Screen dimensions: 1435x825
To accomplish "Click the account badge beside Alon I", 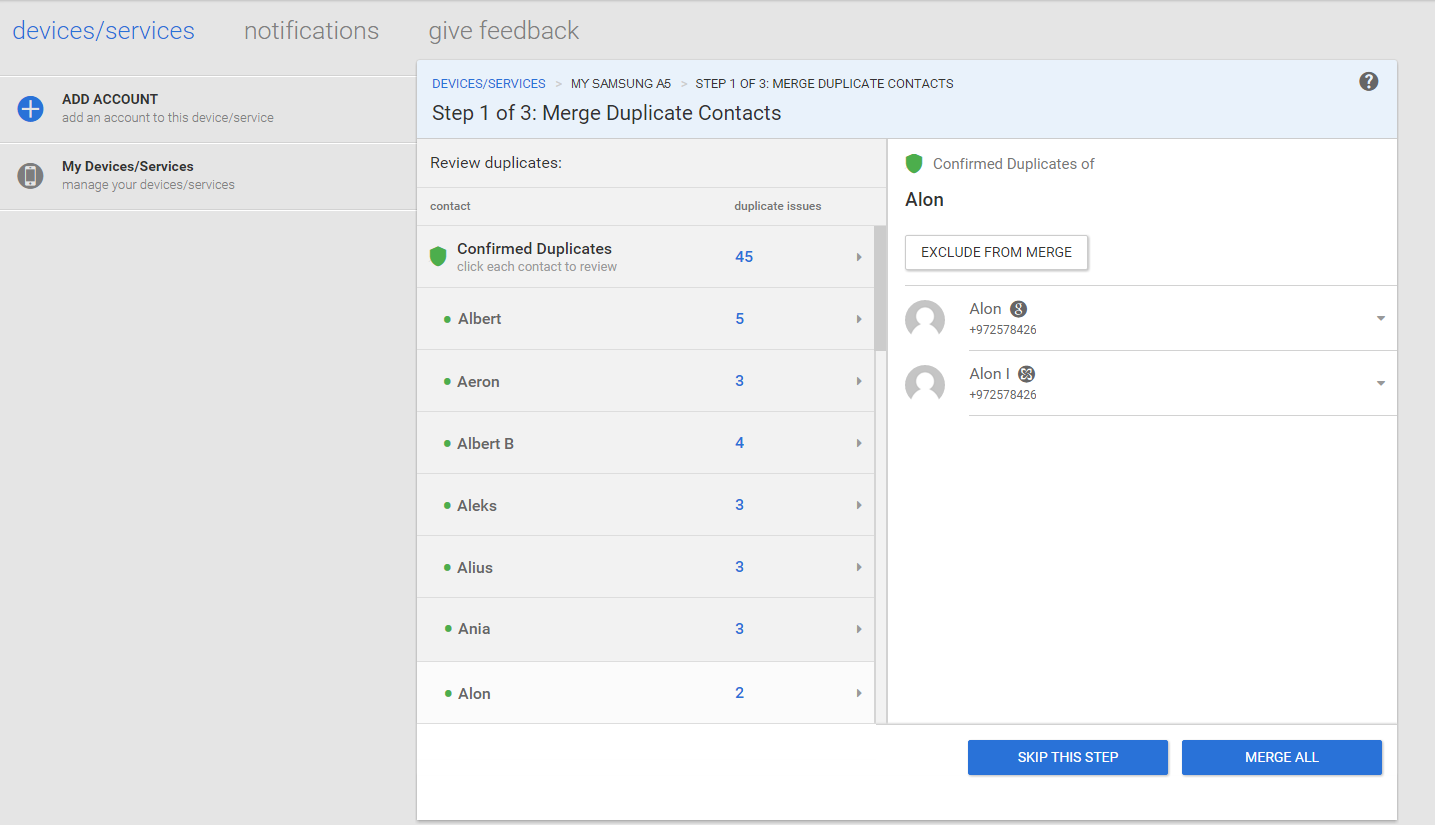I will click(1026, 374).
